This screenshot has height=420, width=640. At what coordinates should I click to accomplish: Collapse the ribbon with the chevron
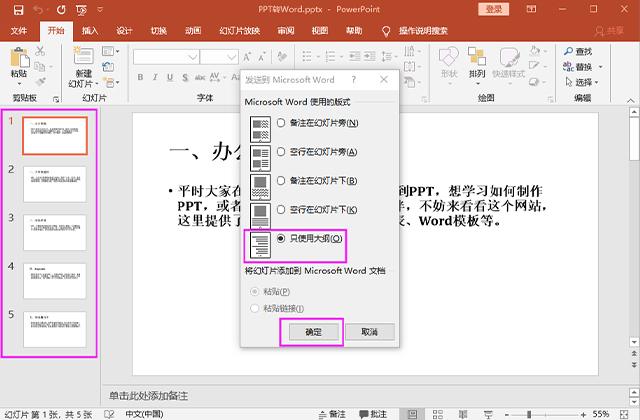click(631, 100)
